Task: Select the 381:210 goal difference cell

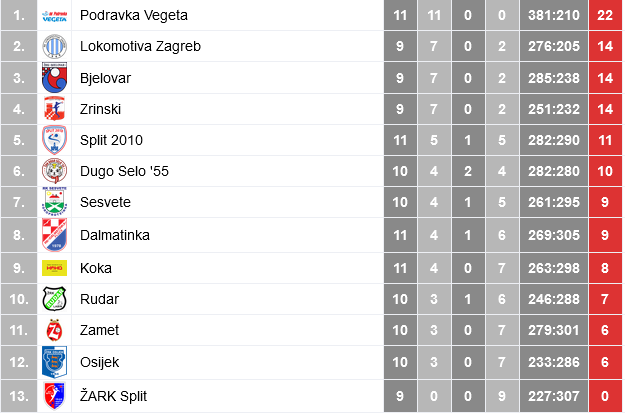Action: (x=554, y=15)
